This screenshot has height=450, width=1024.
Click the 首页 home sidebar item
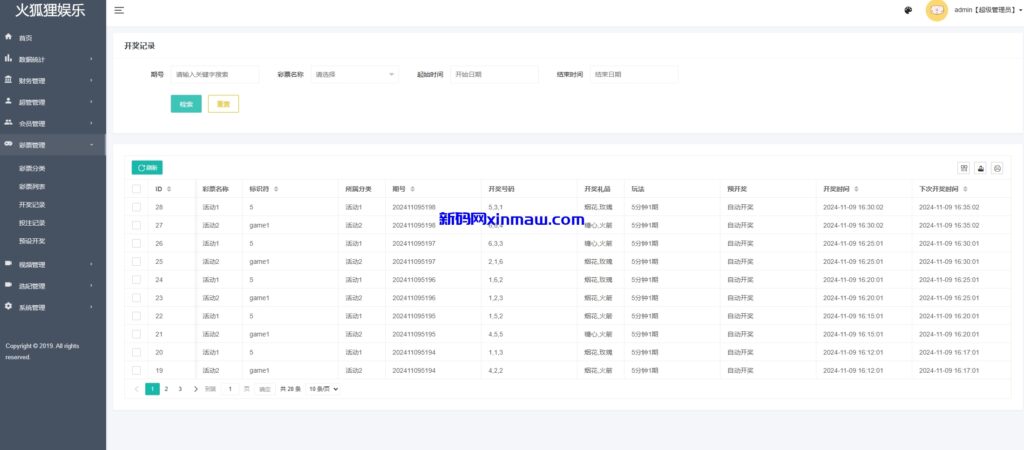coord(25,37)
